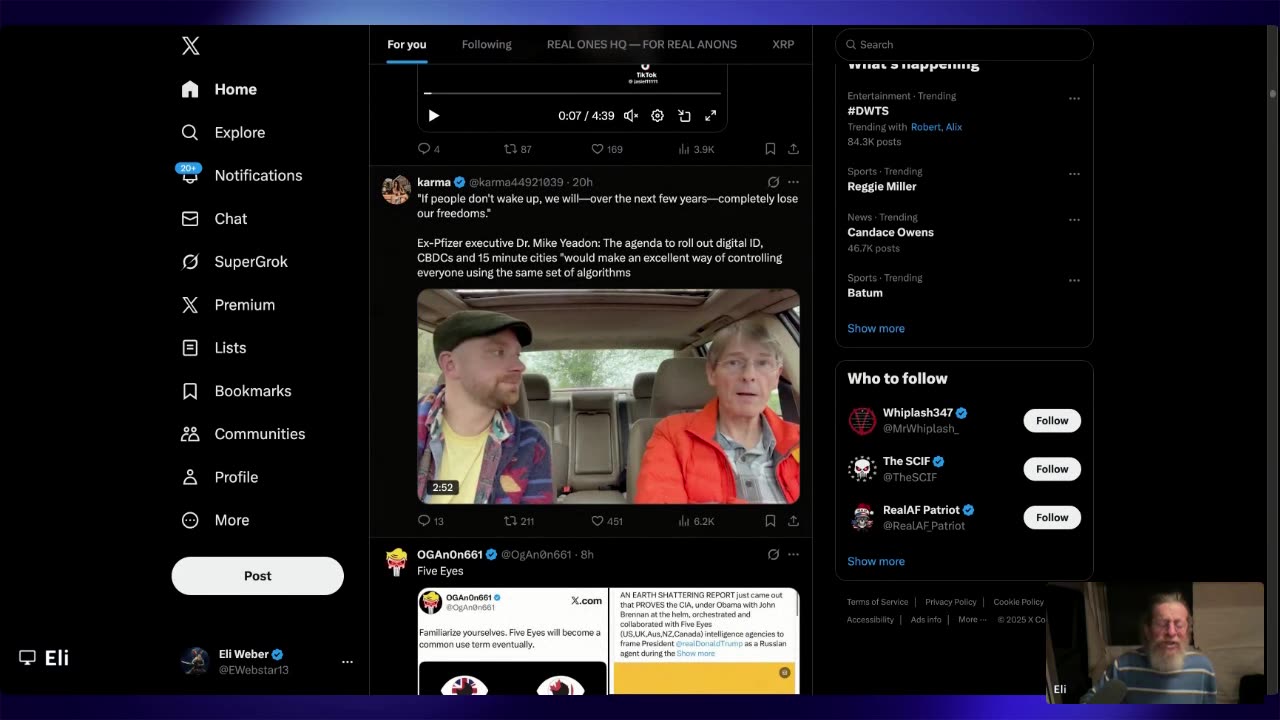The height and width of the screenshot is (720, 1280).
Task: Open the Candace Owens trending topic
Action: click(891, 232)
